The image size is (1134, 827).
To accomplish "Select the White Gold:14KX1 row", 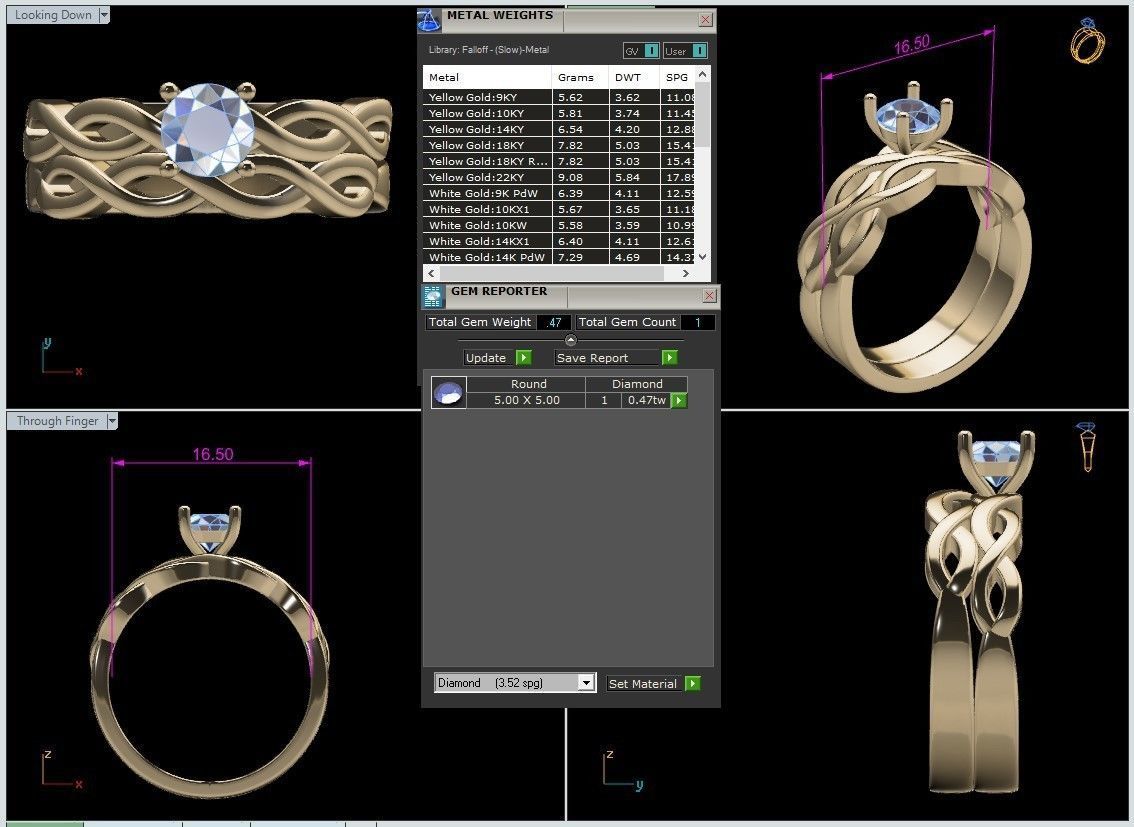I will [559, 241].
